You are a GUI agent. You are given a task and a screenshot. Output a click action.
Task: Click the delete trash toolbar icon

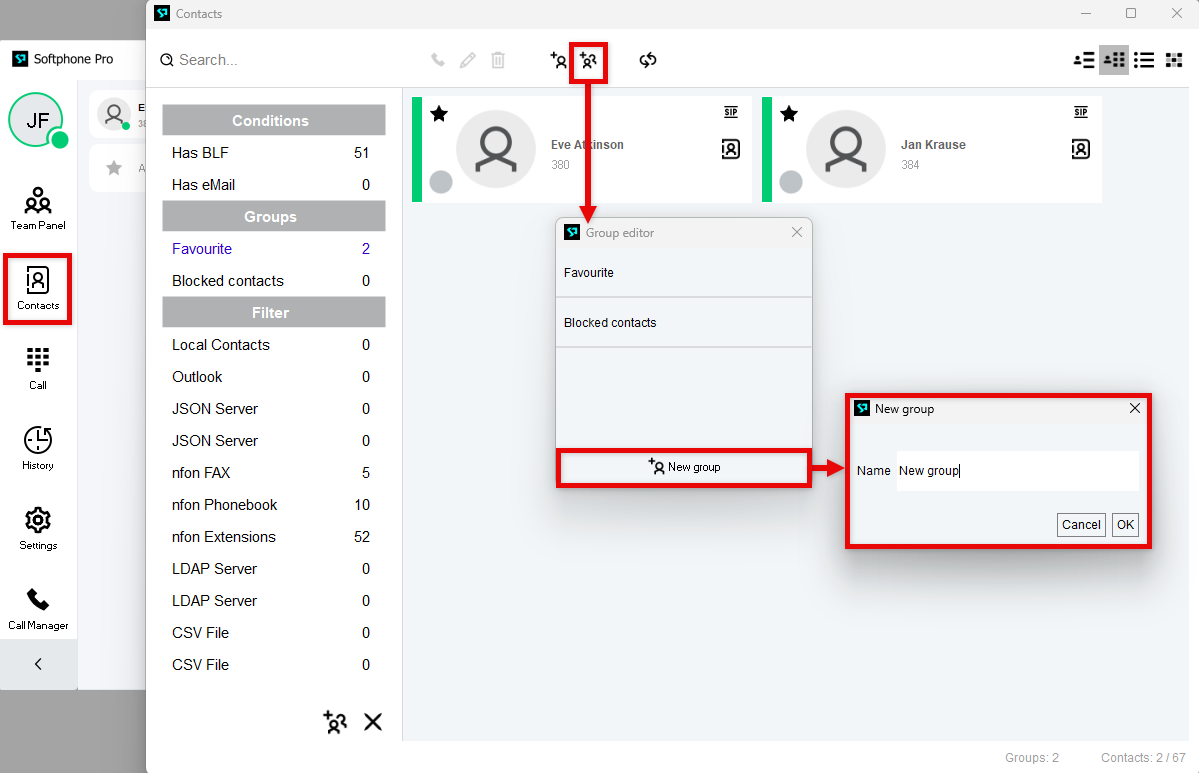(498, 60)
